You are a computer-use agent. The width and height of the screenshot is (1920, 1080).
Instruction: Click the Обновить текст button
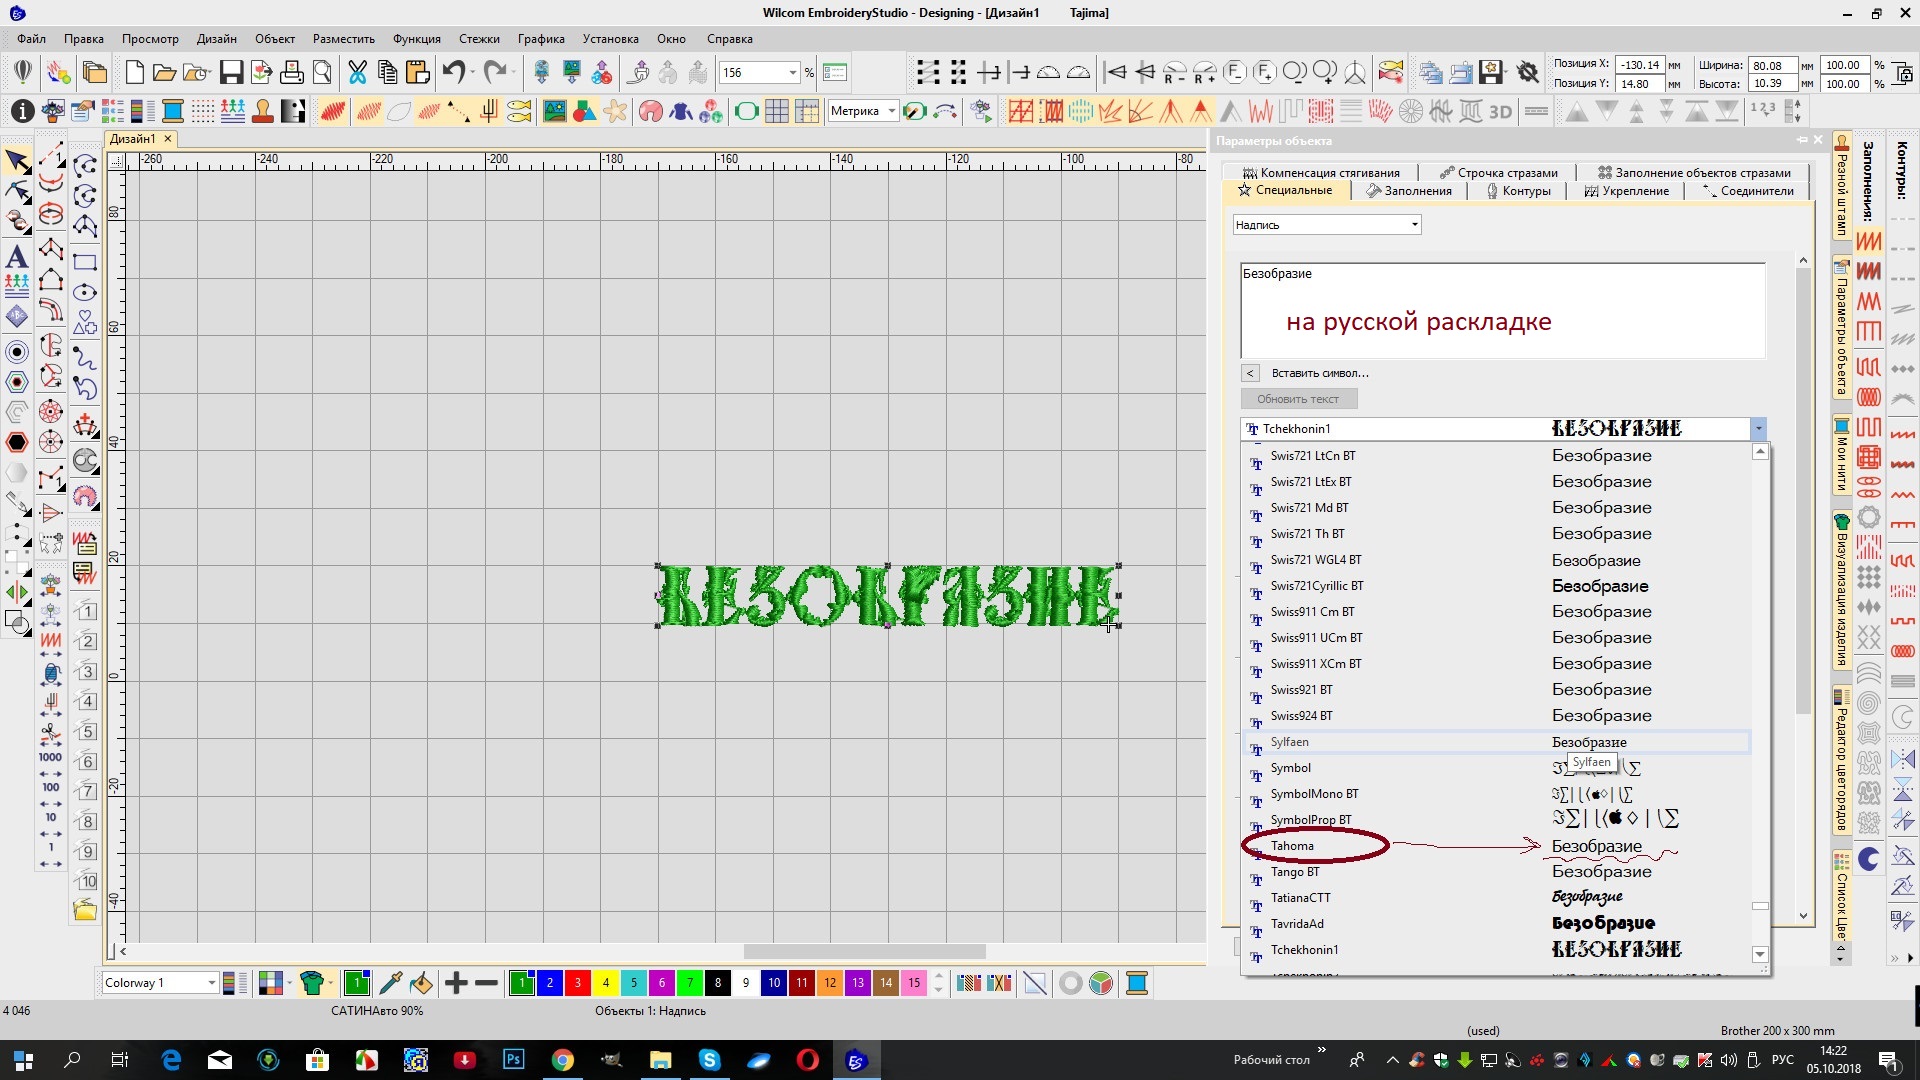(1297, 399)
